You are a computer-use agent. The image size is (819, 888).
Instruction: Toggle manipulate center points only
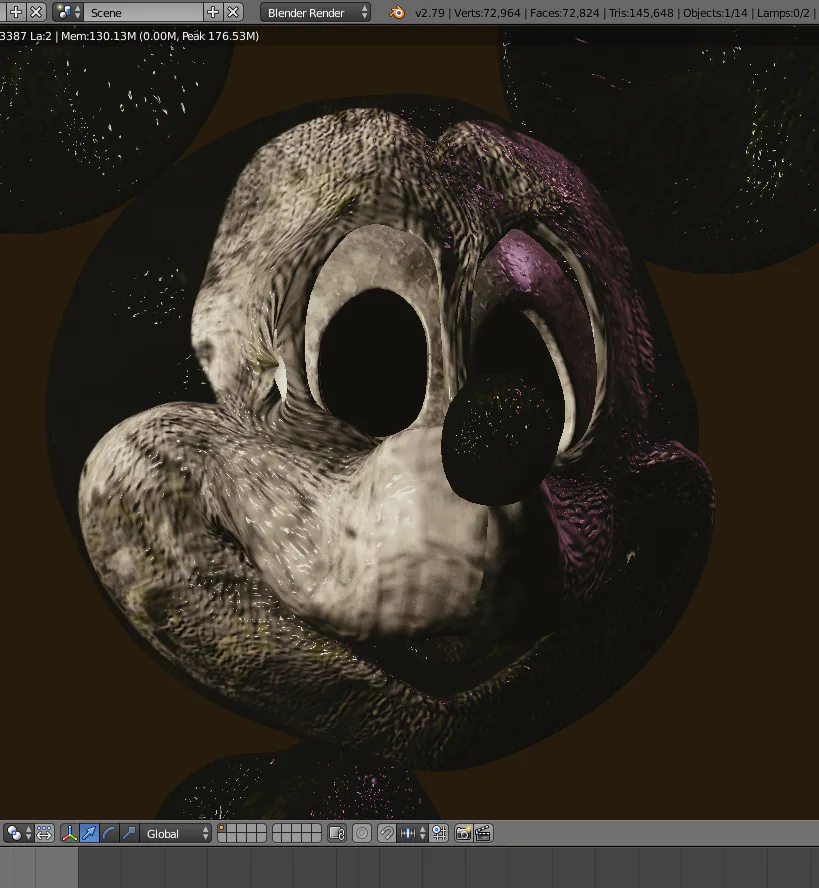pos(44,833)
